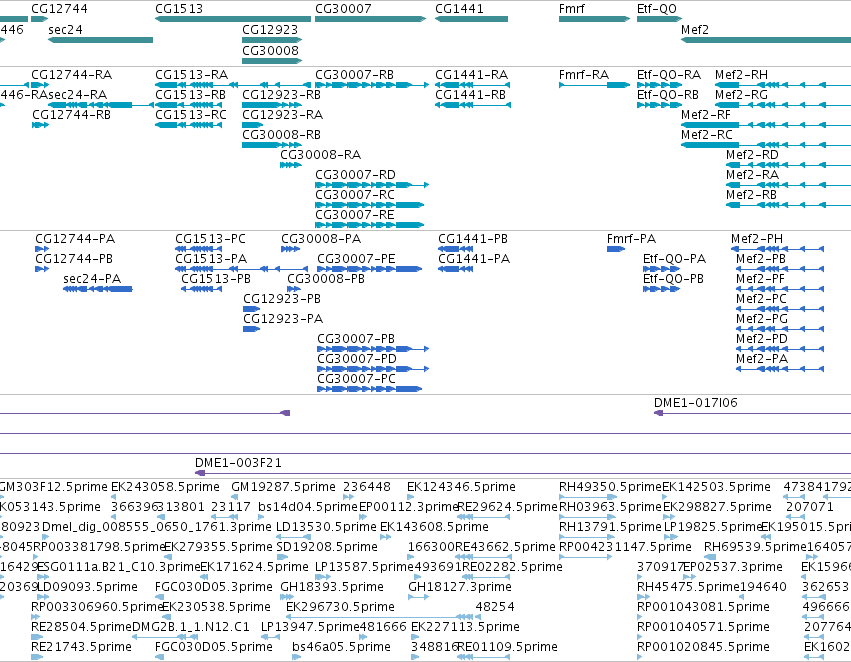Open EST GH18393.5prime
Image resolution: width=851 pixels, height=662 pixels.
[332, 587]
